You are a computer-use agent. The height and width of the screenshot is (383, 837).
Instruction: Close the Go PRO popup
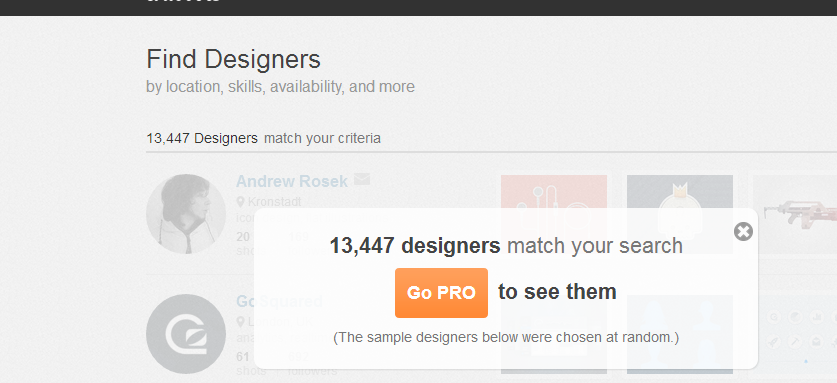[x=743, y=232]
